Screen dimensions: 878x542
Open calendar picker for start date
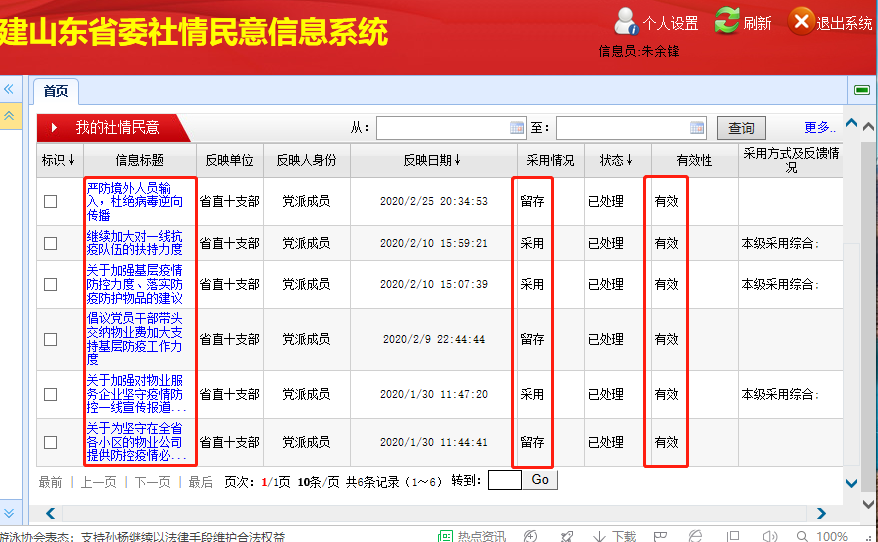click(x=517, y=128)
